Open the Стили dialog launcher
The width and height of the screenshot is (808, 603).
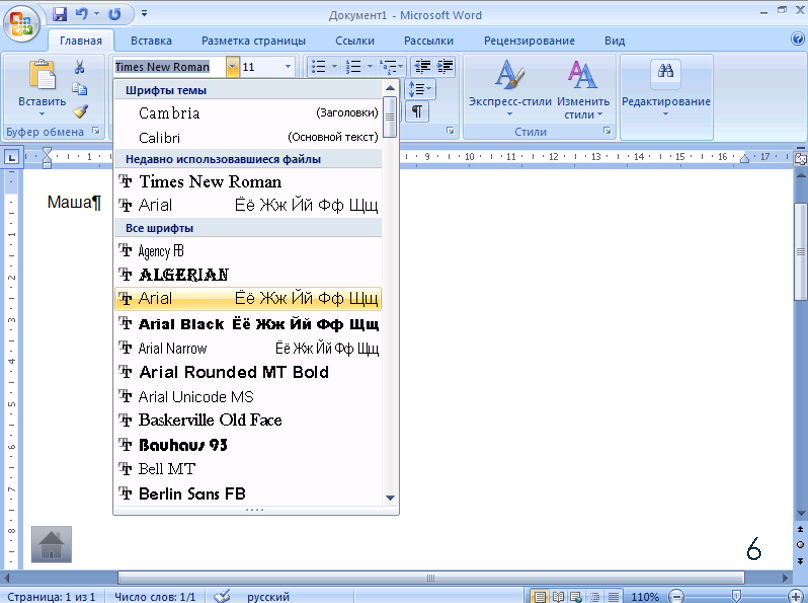[607, 131]
